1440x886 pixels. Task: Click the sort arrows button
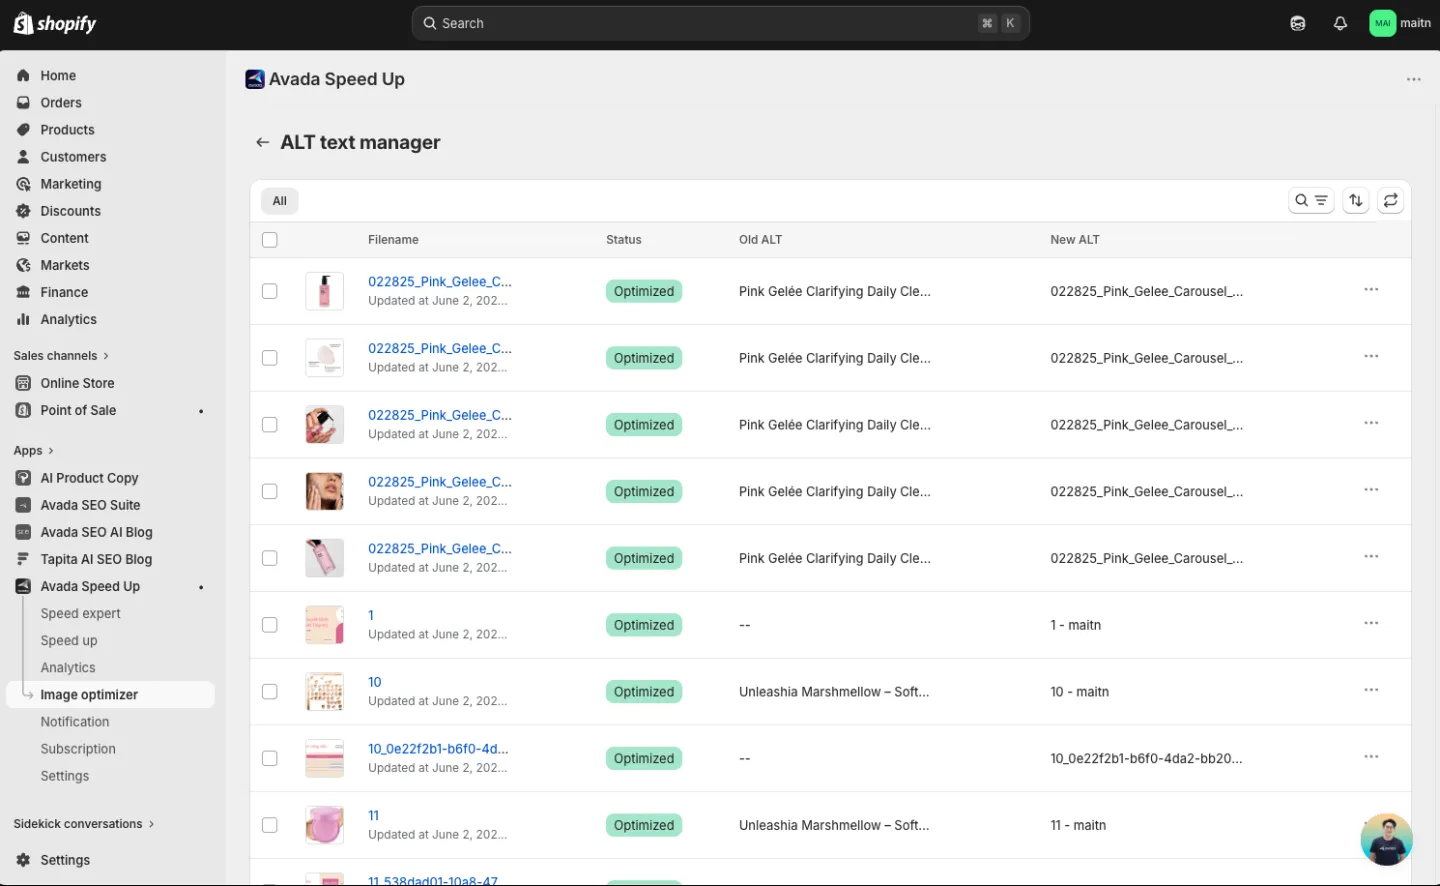(1356, 200)
